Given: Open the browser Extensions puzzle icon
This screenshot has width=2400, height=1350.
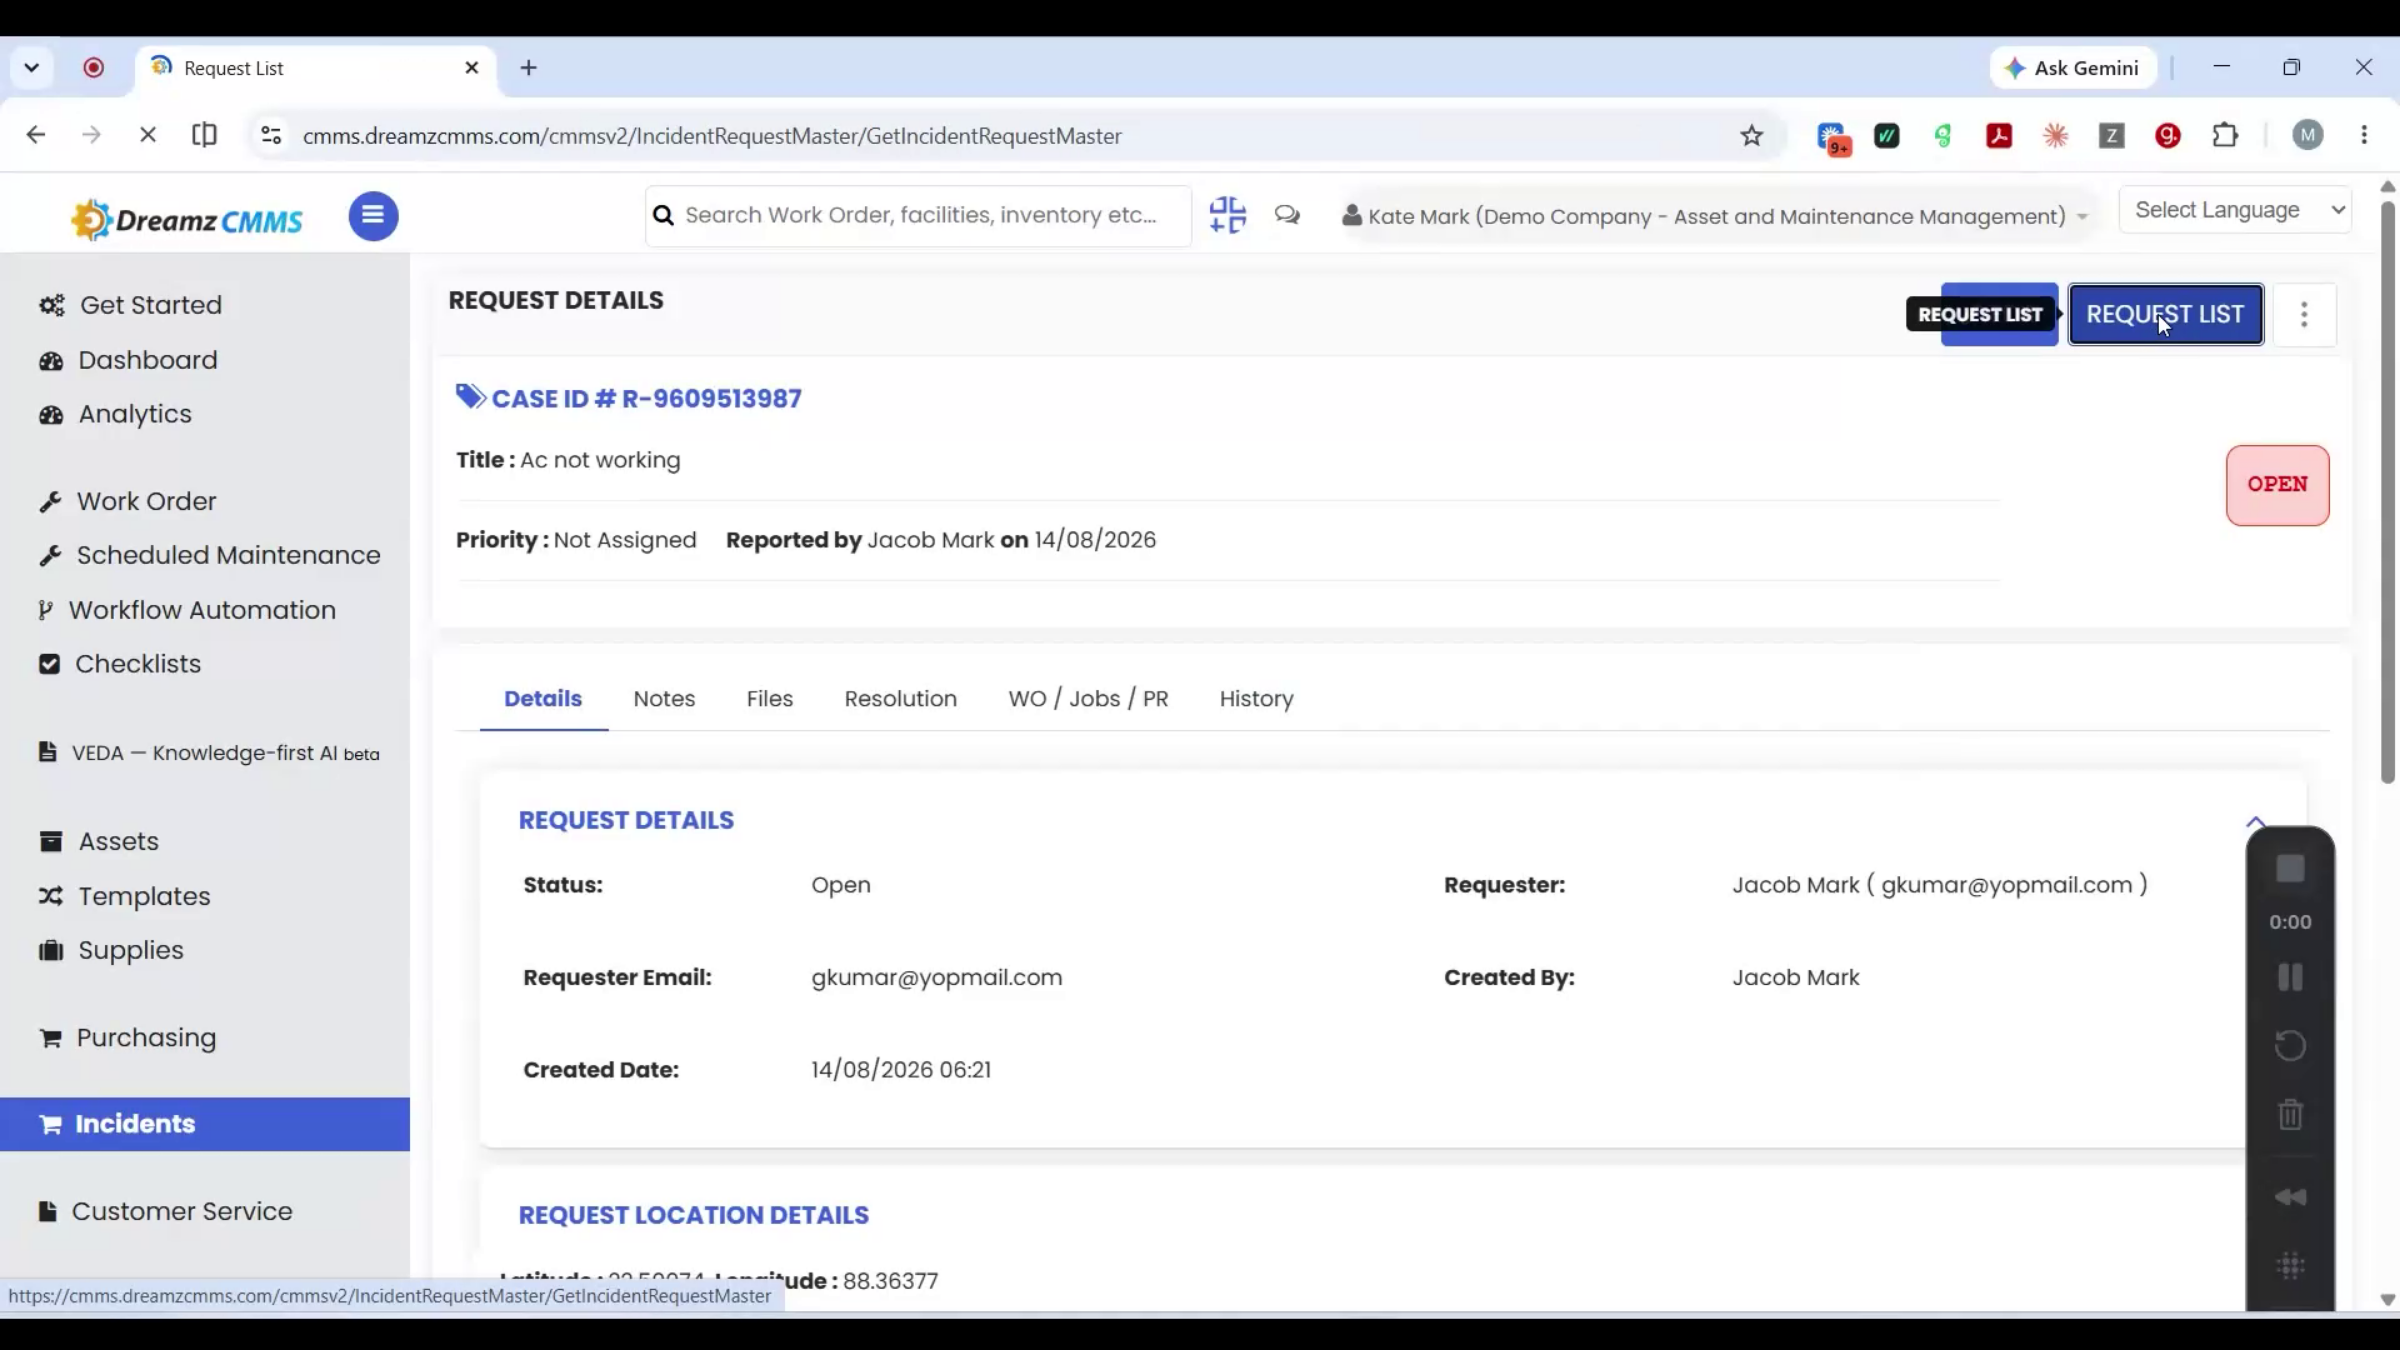Looking at the screenshot, I should (2225, 136).
